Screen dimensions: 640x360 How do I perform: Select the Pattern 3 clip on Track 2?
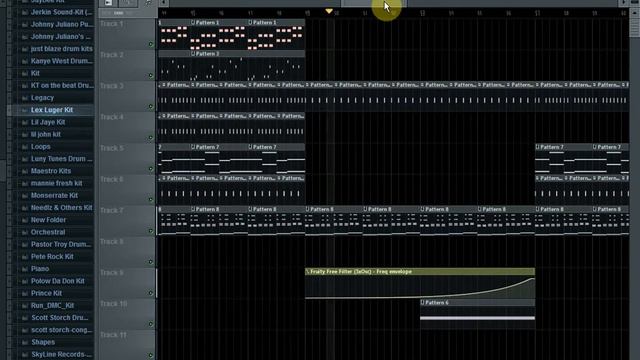[248, 65]
